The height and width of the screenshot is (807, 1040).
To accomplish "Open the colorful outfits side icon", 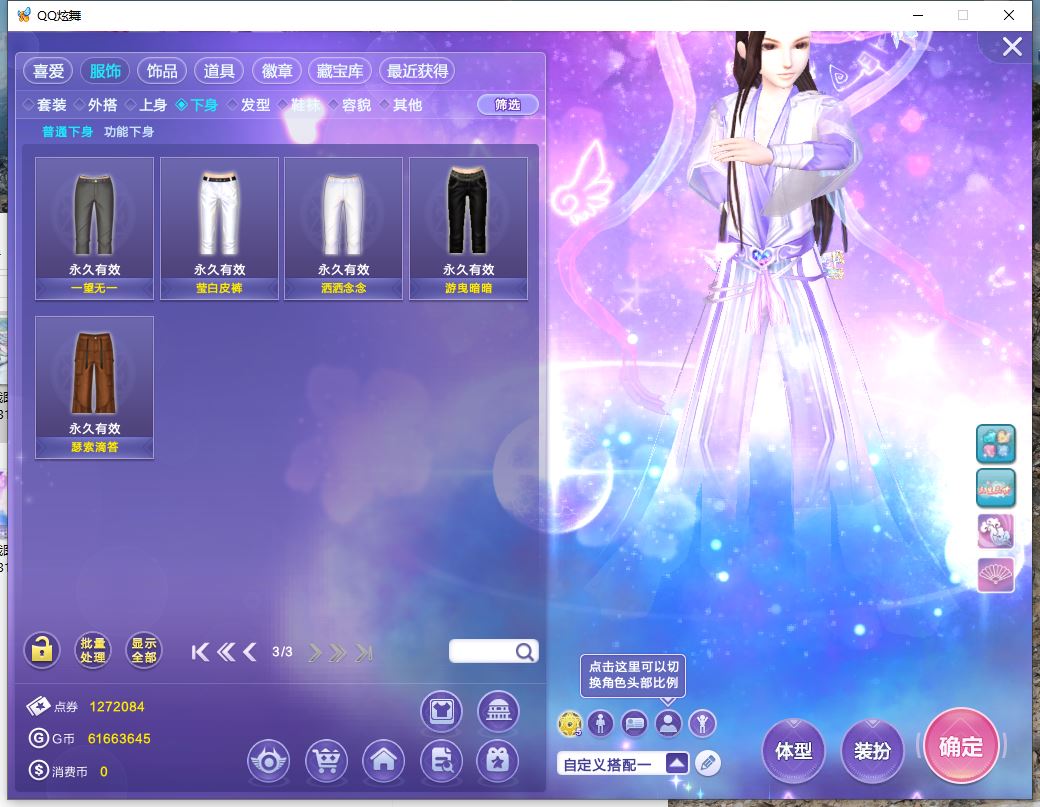I will 996,444.
